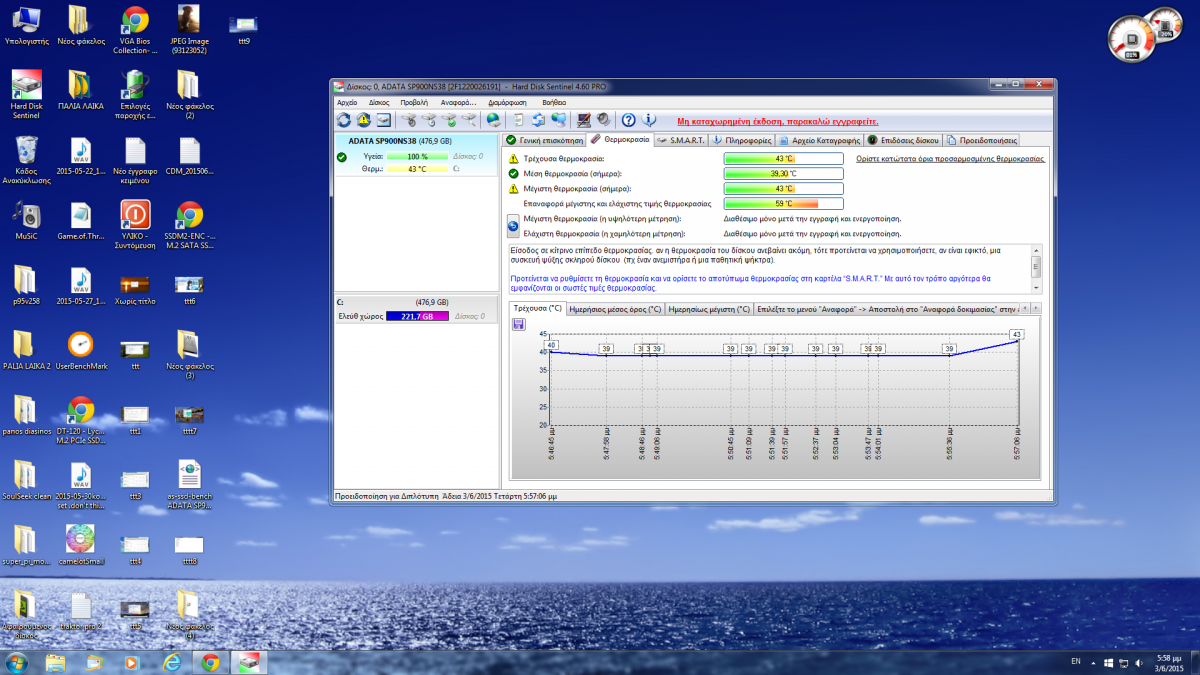The width and height of the screenshot is (1200, 675).
Task: Switch to the Γενική επισκόπηση tab
Action: pyautogui.click(x=544, y=141)
